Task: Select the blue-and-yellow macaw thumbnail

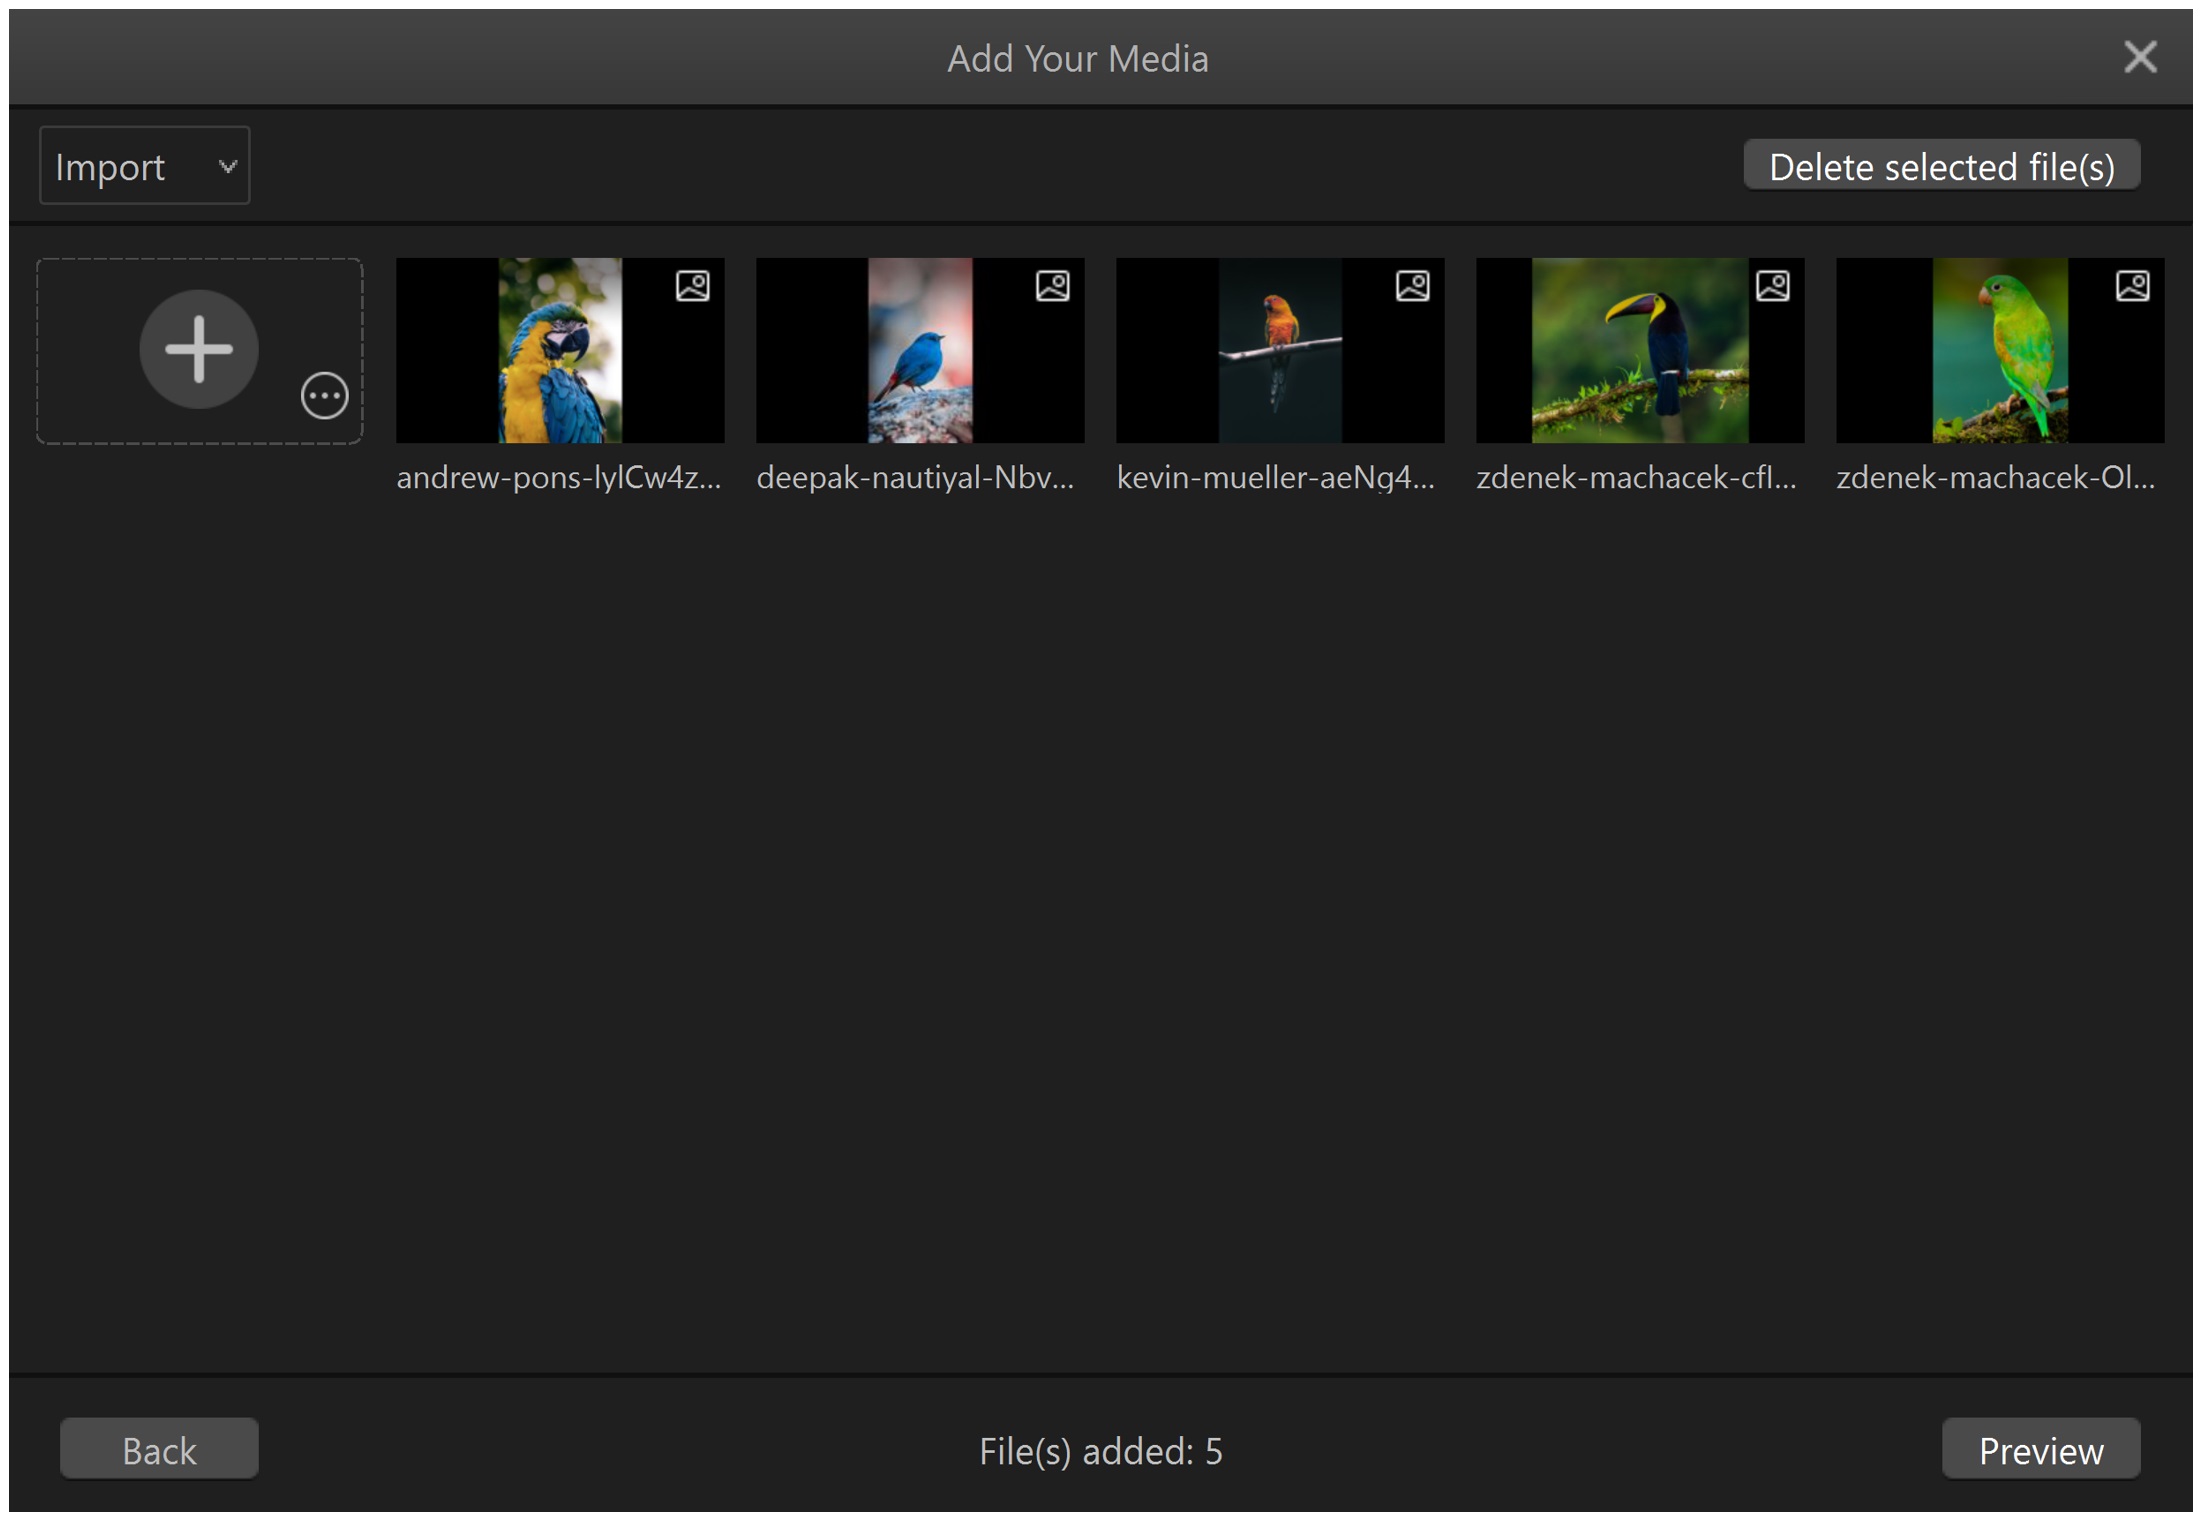Action: click(x=560, y=351)
